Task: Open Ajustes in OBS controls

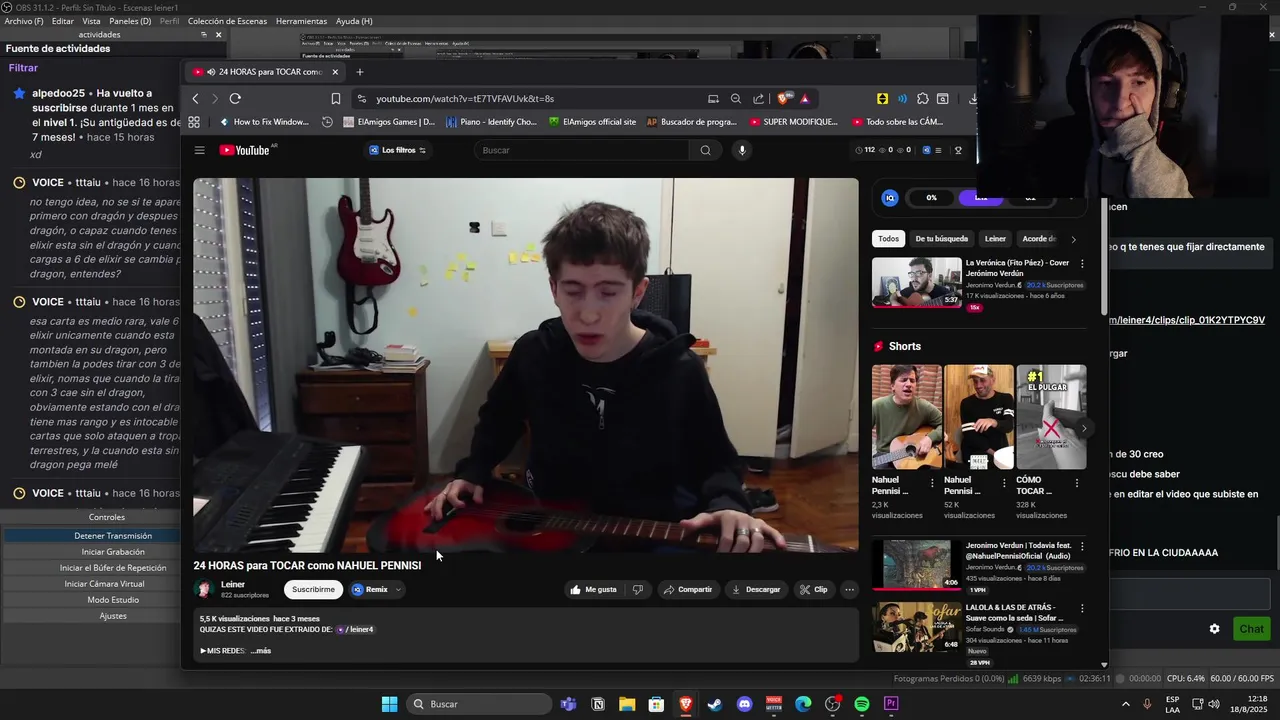Action: [x=113, y=616]
